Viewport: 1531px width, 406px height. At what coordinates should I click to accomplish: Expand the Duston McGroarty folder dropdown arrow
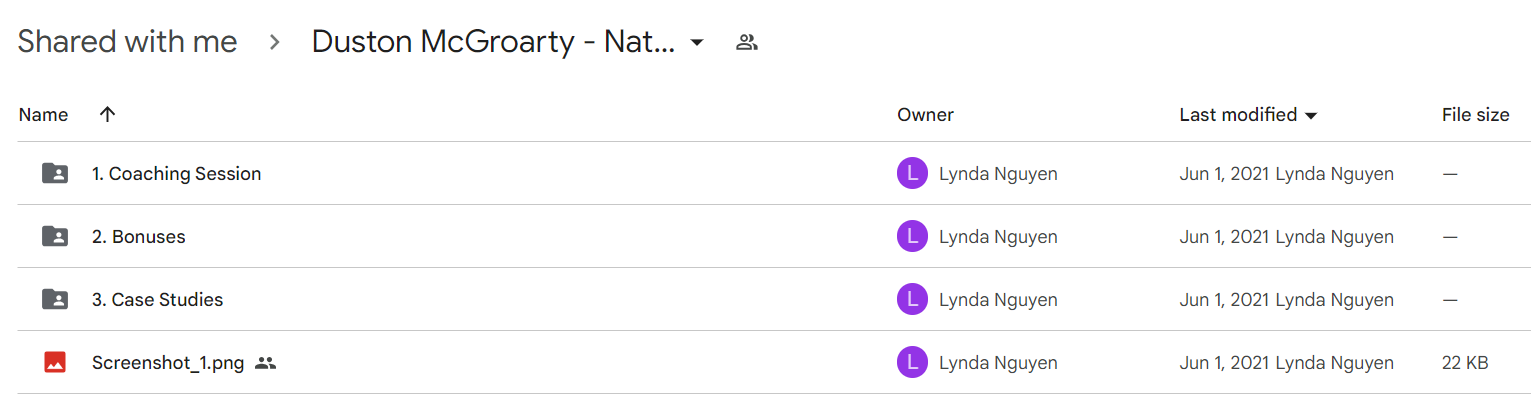(697, 42)
